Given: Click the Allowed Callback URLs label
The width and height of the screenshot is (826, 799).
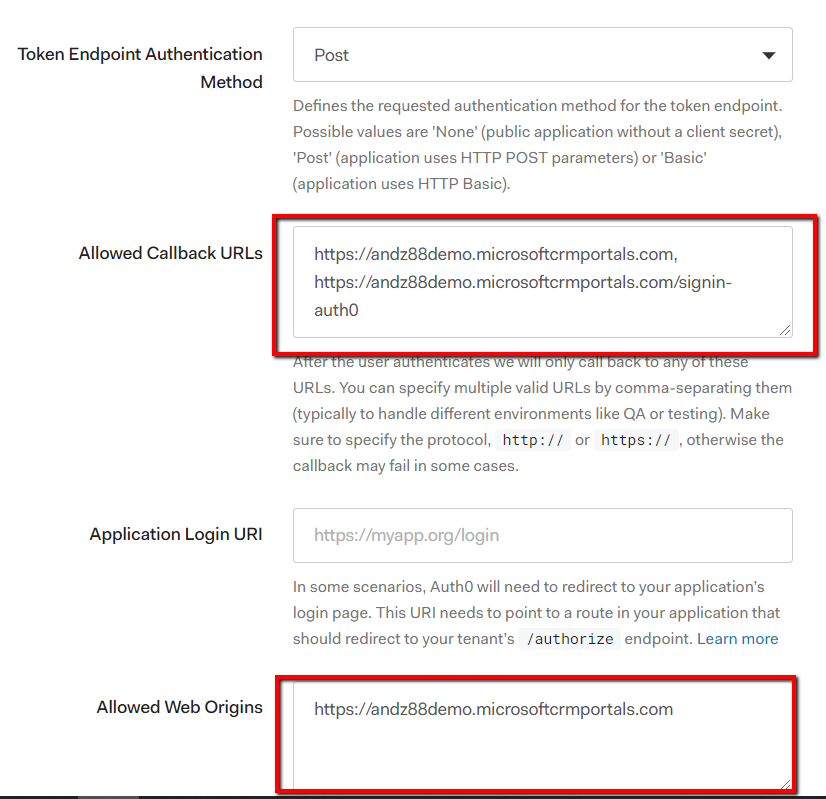Looking at the screenshot, I should click(170, 253).
